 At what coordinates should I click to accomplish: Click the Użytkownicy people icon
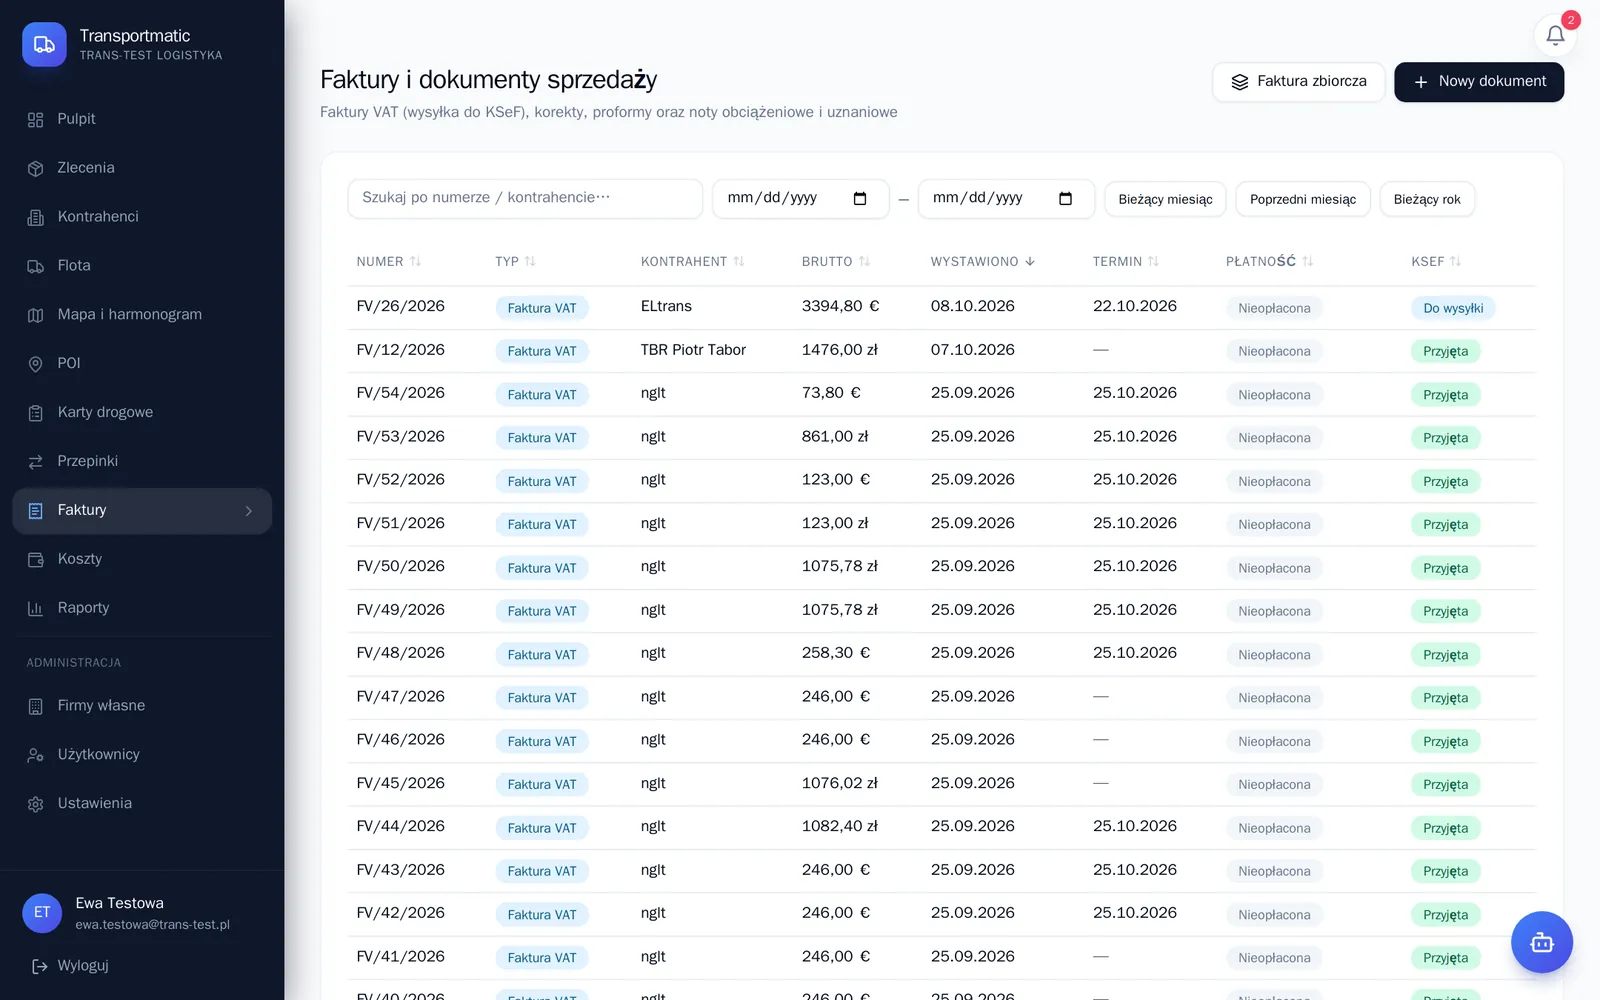(x=36, y=755)
